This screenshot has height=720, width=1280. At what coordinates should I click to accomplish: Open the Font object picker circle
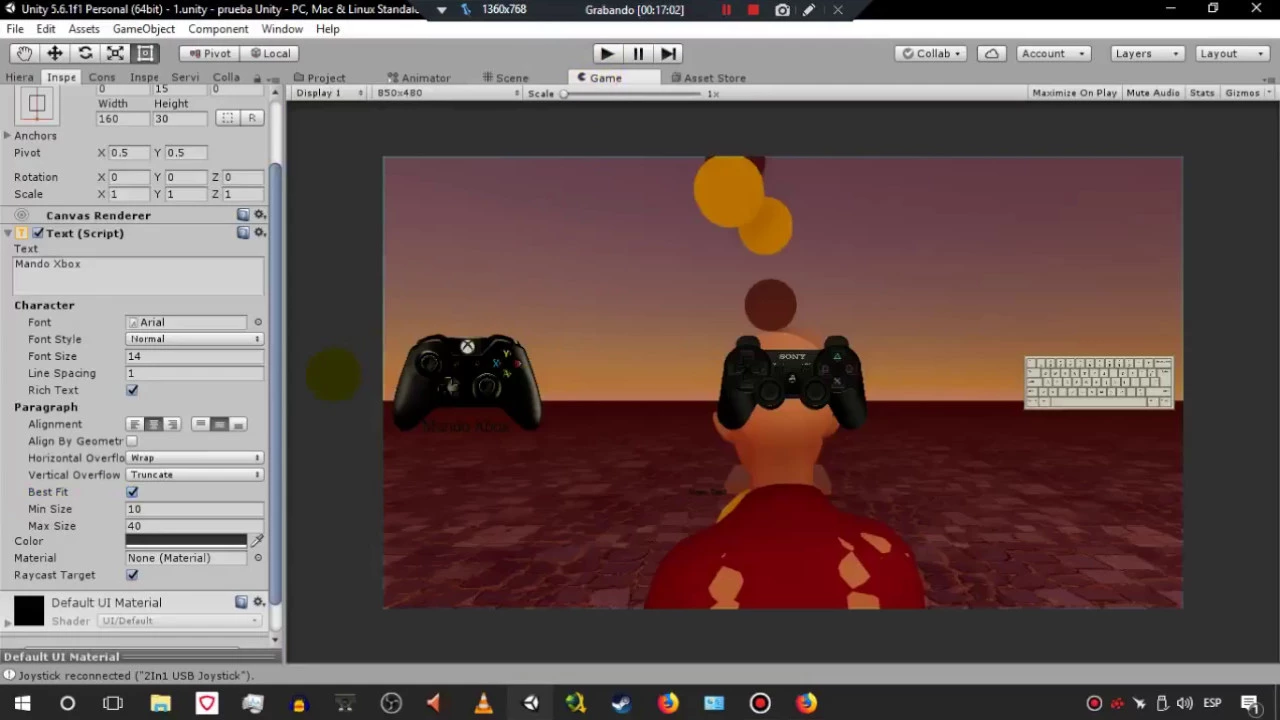click(x=258, y=322)
